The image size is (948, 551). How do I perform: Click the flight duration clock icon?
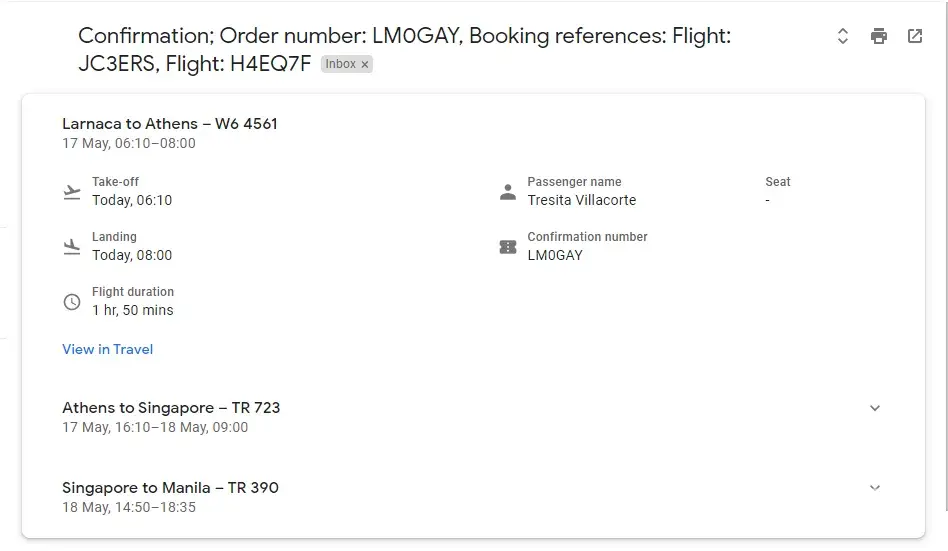point(72,301)
